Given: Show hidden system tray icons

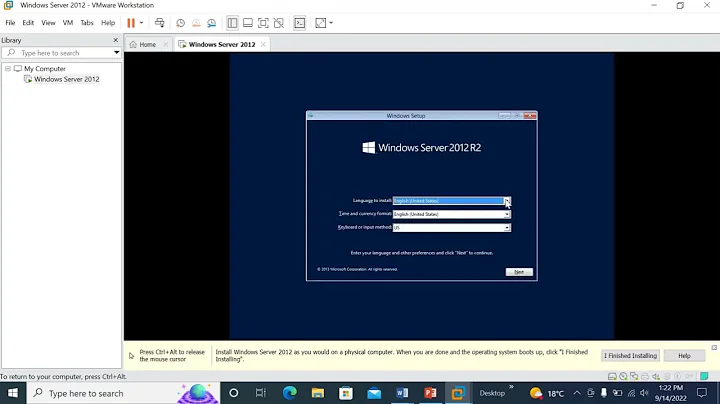Looking at the screenshot, I should (x=577, y=393).
